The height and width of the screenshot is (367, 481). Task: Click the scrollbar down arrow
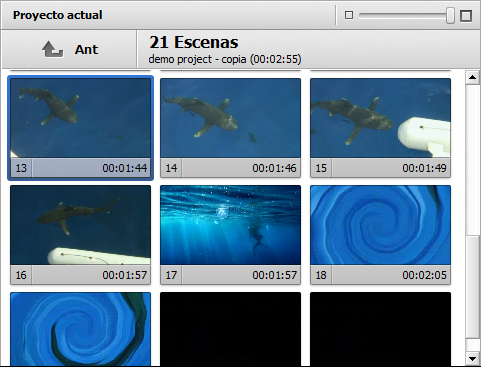click(472, 359)
